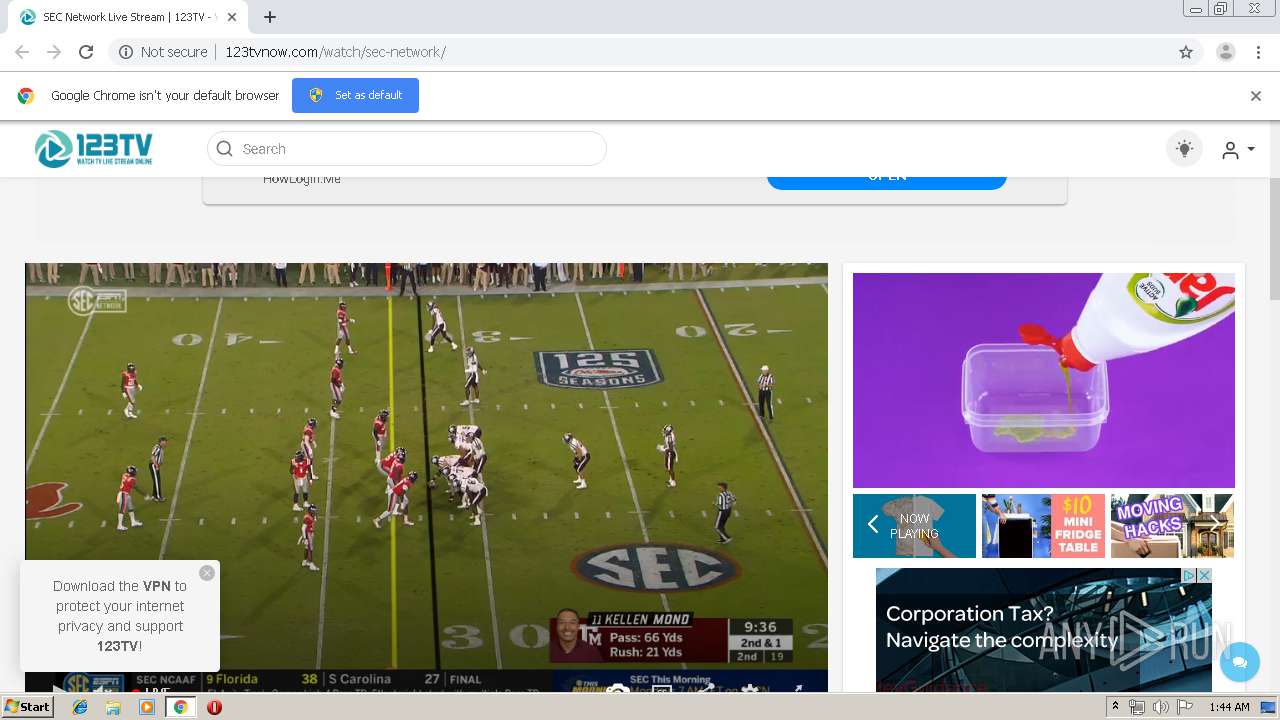Toggle dark mode with the lightbulb icon
1280x720 pixels.
[1184, 149]
